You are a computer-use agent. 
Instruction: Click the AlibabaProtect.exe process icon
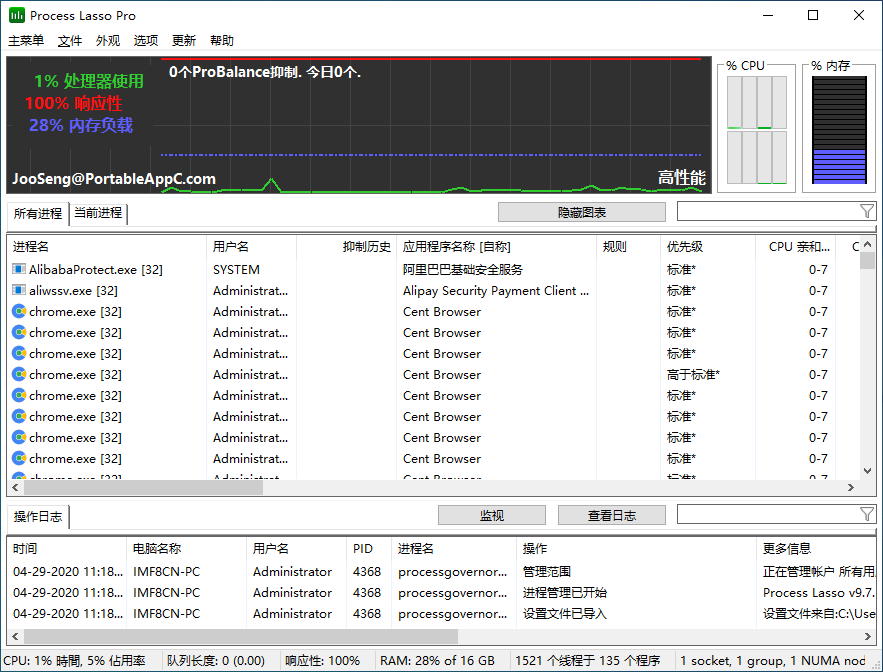click(x=19, y=269)
